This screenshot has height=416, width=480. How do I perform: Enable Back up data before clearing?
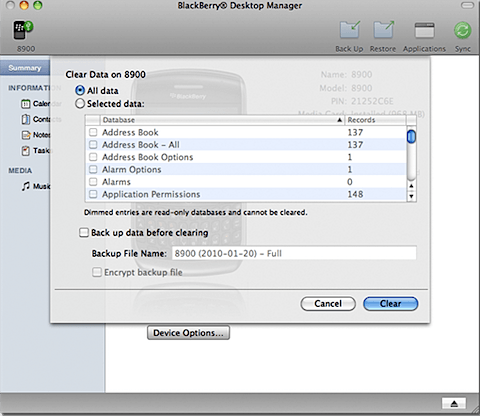pyautogui.click(x=84, y=232)
